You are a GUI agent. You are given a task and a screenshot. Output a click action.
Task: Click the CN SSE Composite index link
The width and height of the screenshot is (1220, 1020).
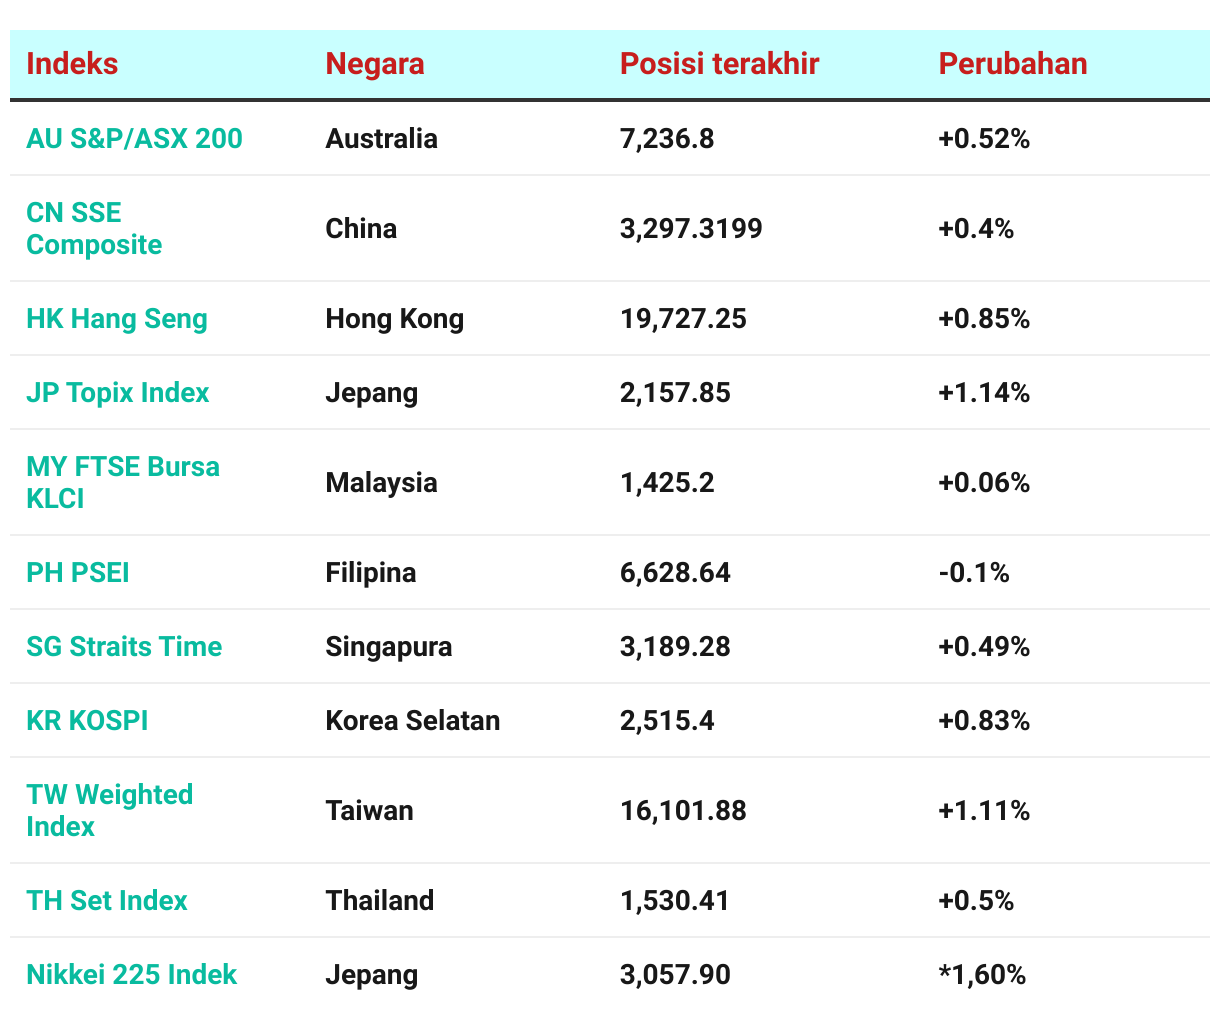click(94, 228)
